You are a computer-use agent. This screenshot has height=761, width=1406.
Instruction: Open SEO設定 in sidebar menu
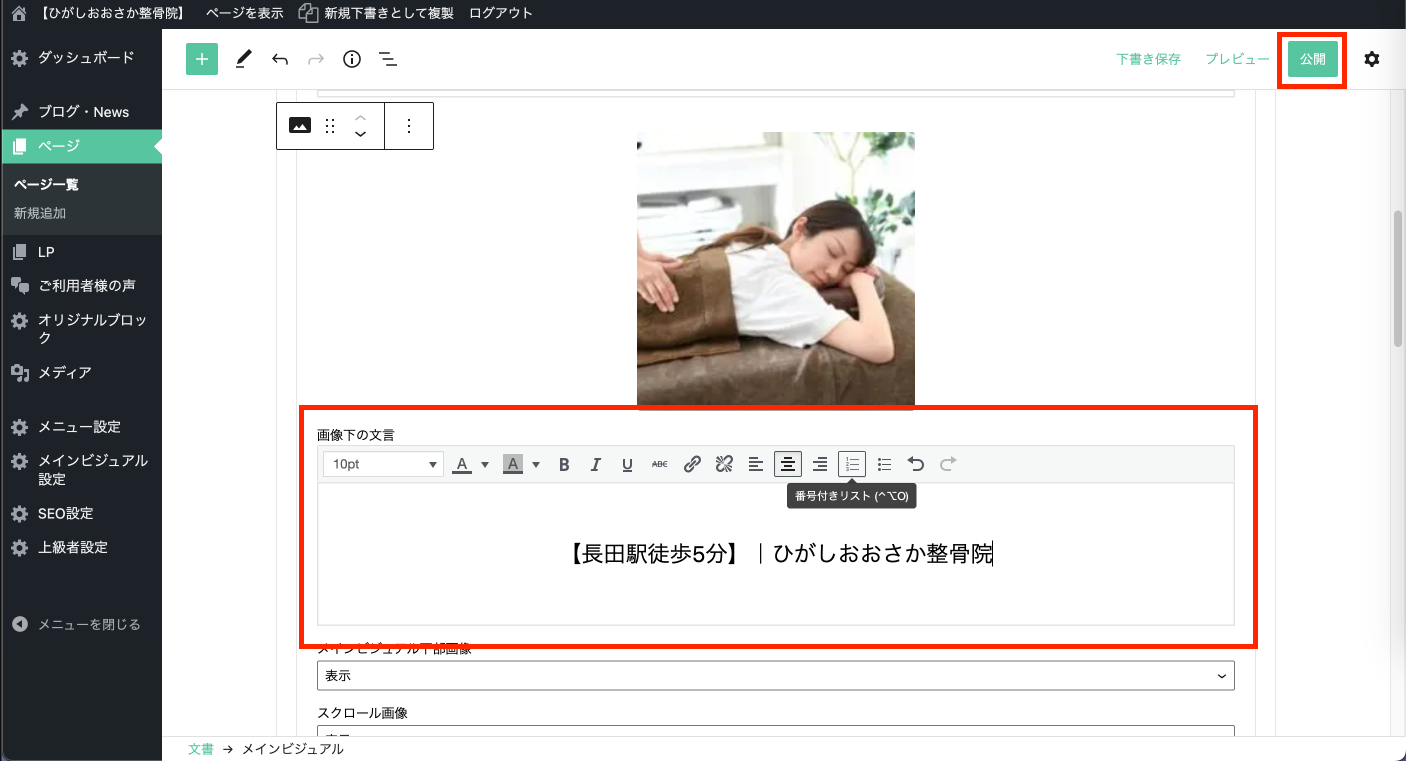coord(65,513)
